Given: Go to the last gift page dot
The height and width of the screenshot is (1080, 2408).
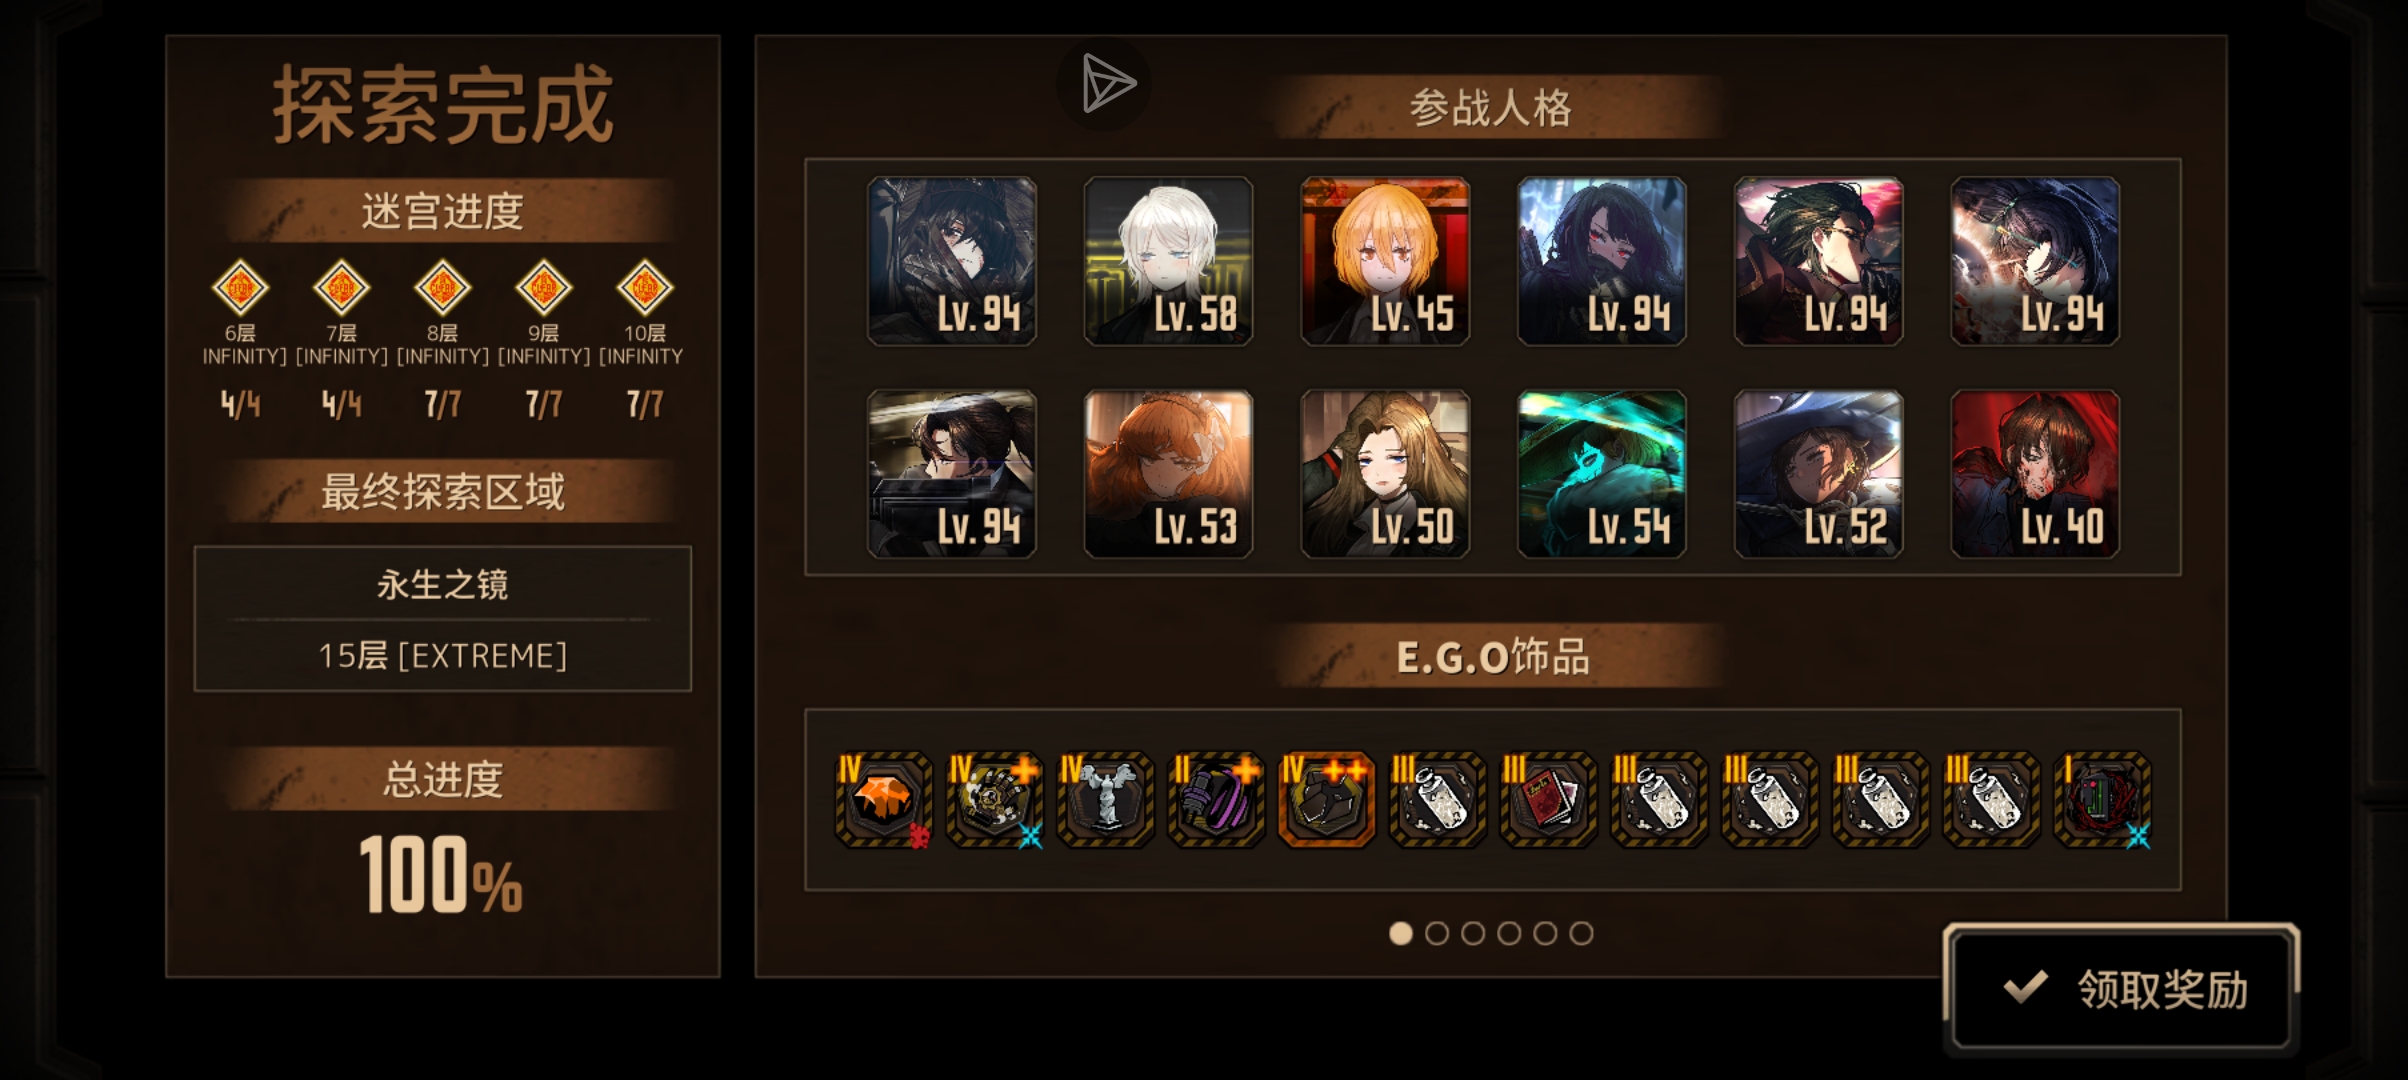Looking at the screenshot, I should [1581, 933].
